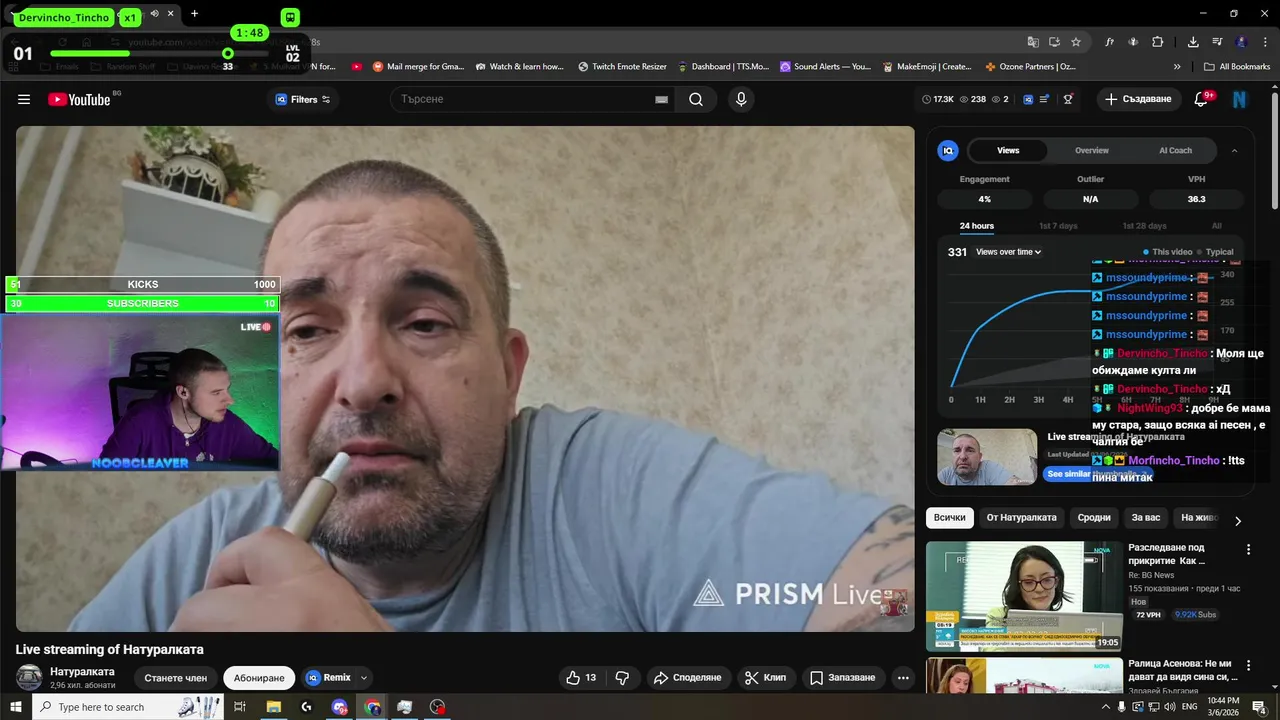Image resolution: width=1280 pixels, height=720 pixels.
Task: Select the От Натуралката filter chip
Action: tap(1021, 518)
